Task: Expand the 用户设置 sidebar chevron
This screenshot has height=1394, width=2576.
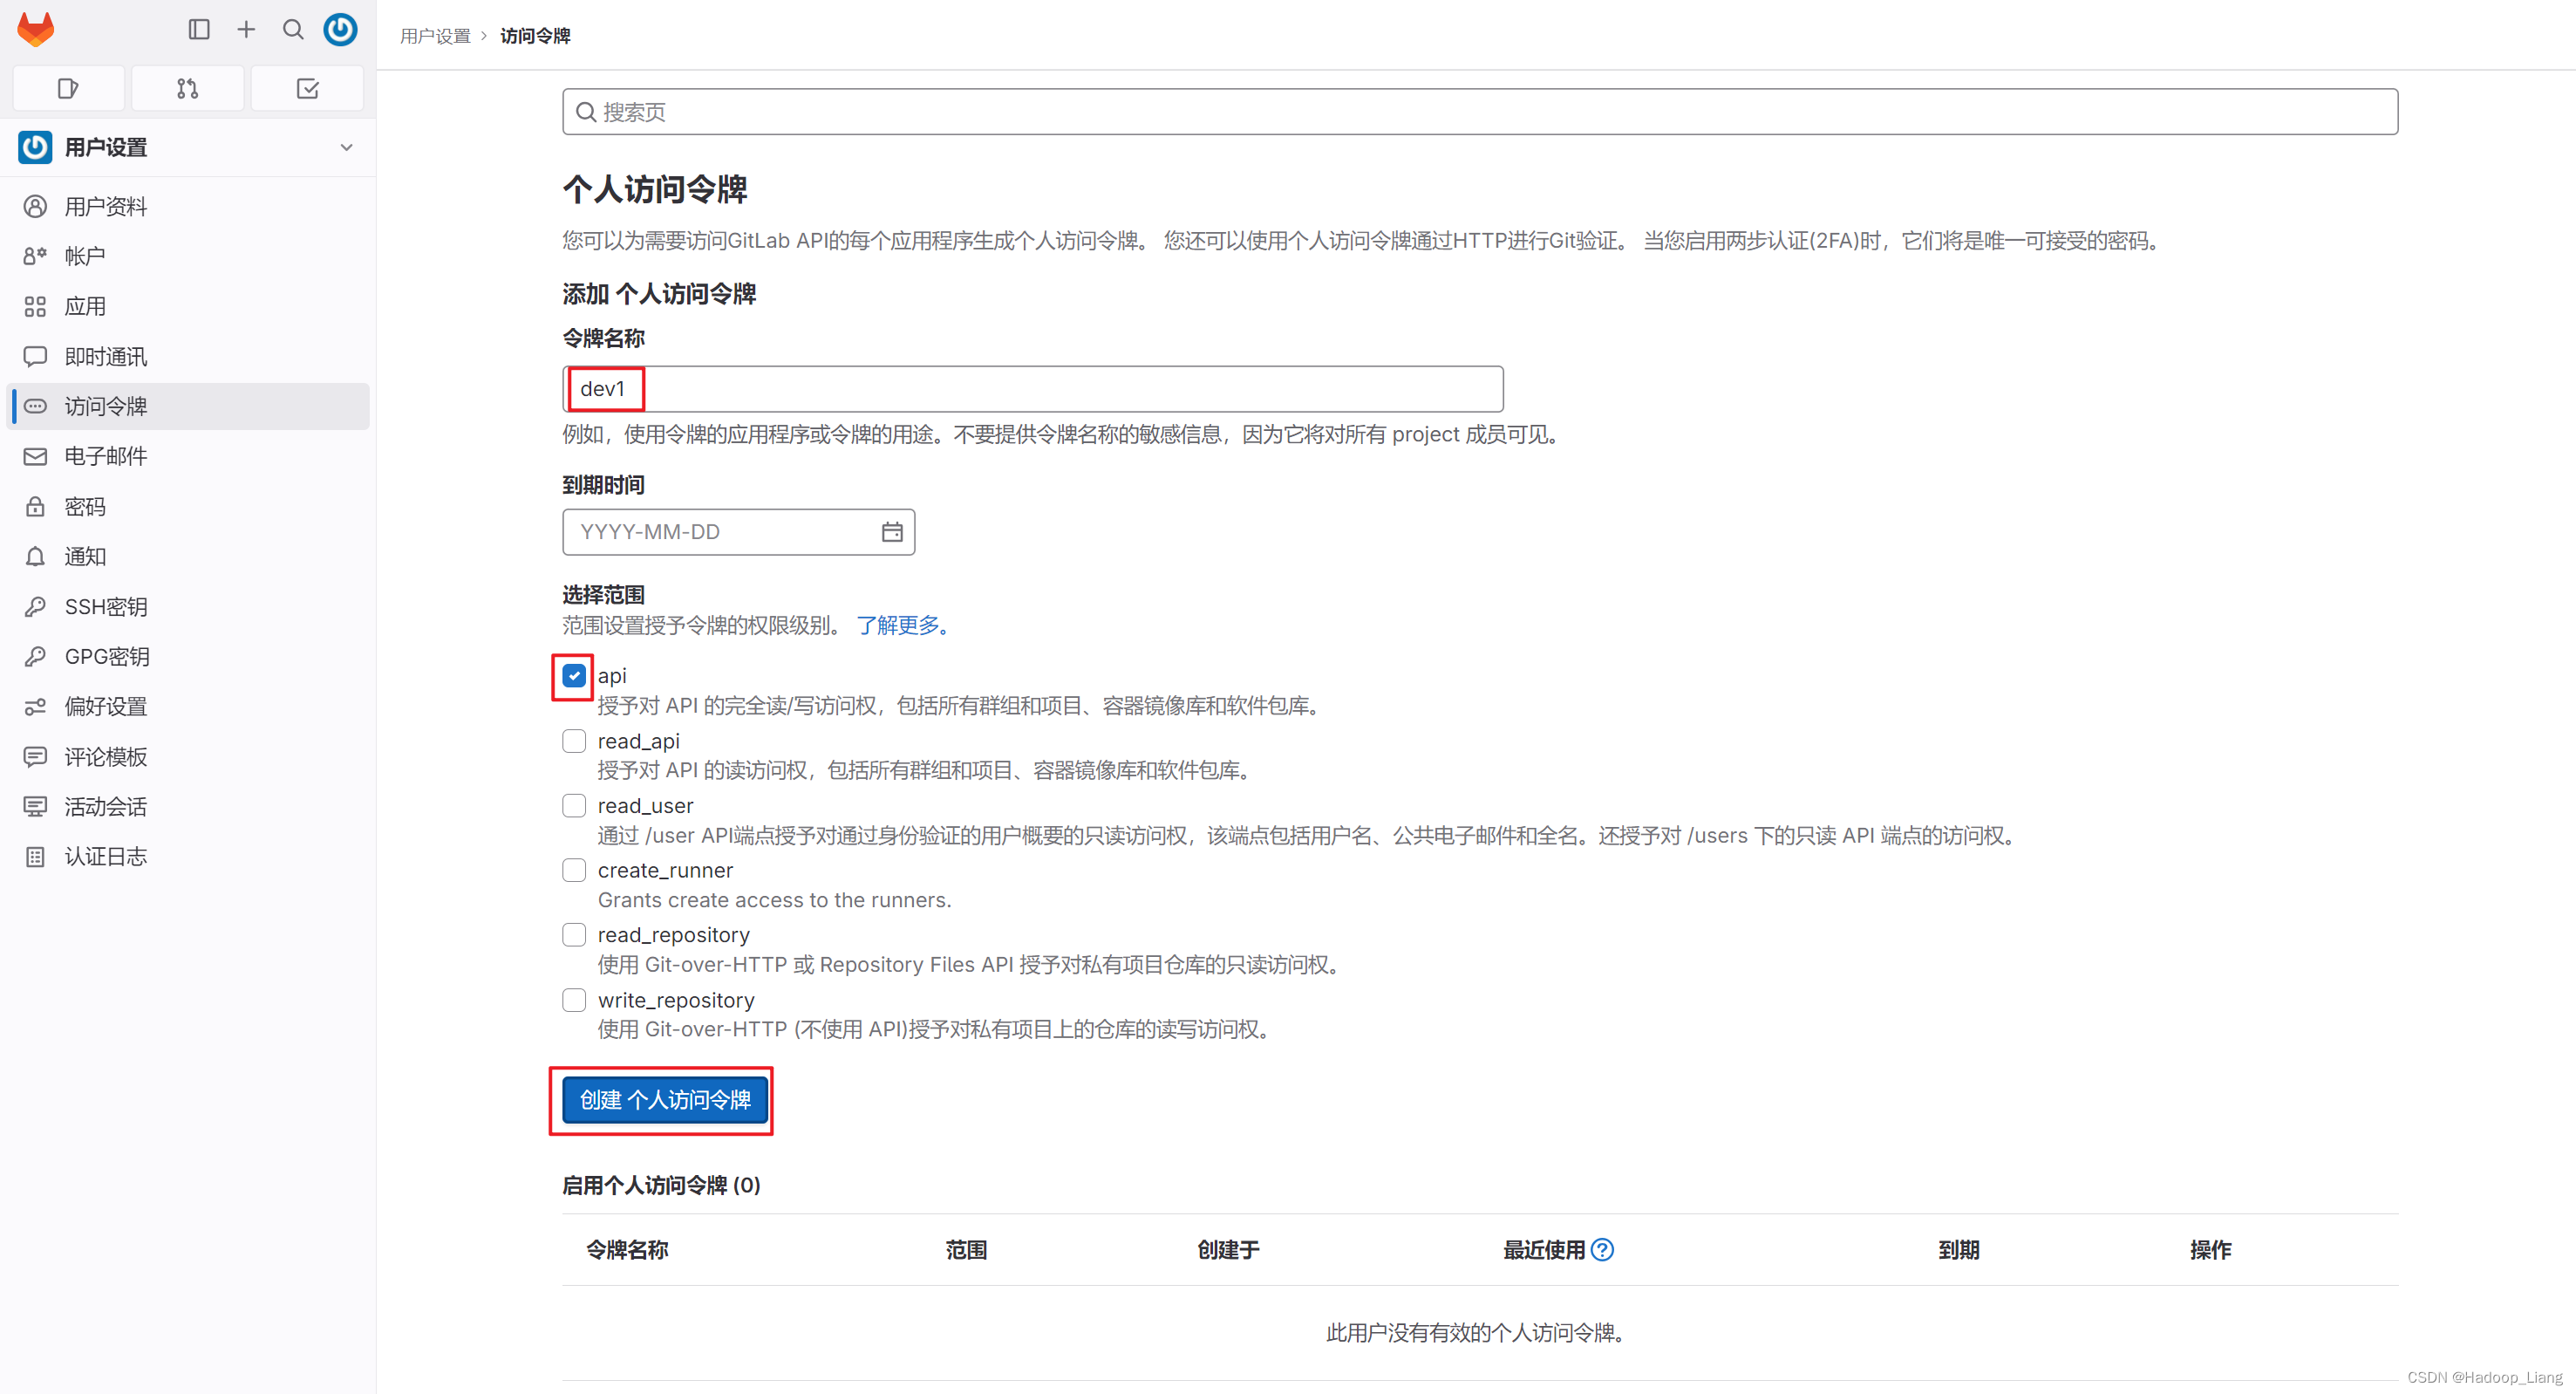Action: 346,147
